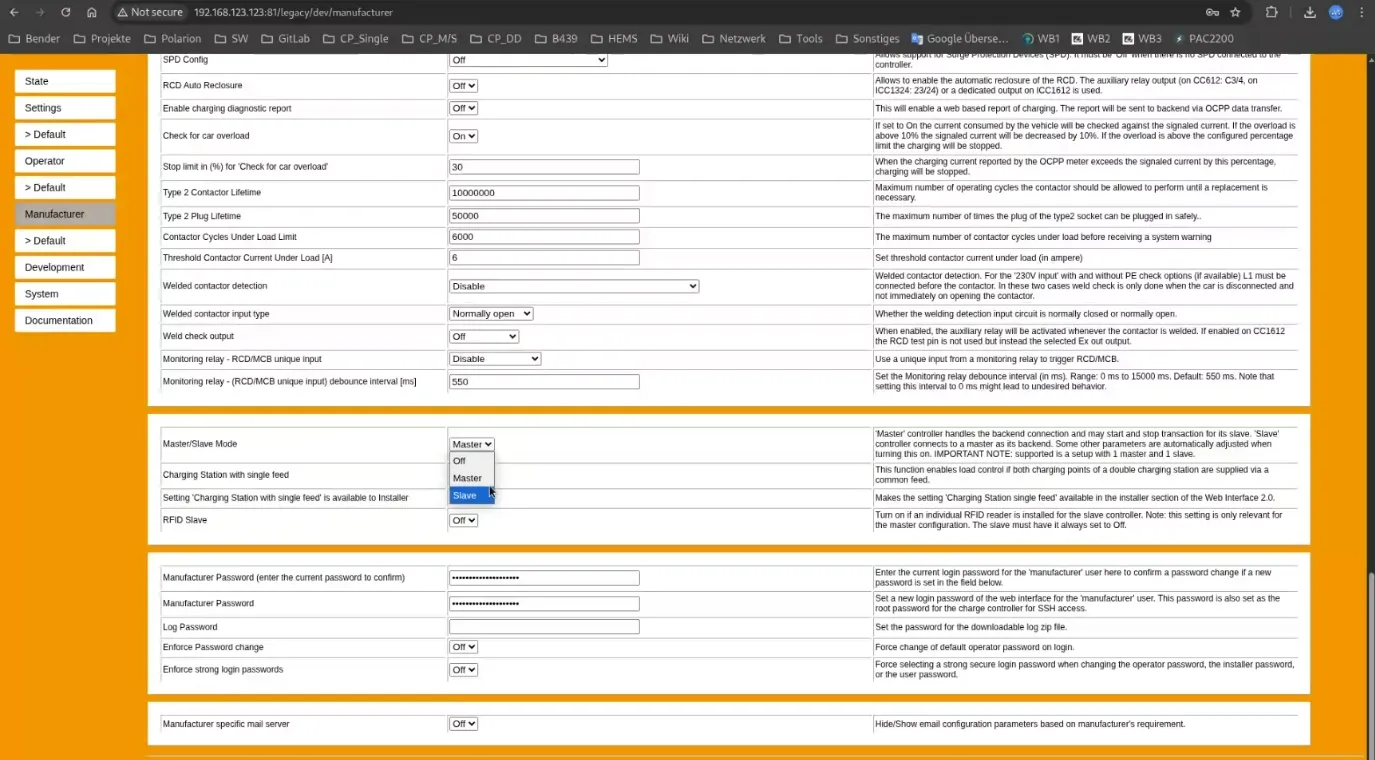Click the saved passwords key icon
The image size is (1375, 760).
point(1212,12)
